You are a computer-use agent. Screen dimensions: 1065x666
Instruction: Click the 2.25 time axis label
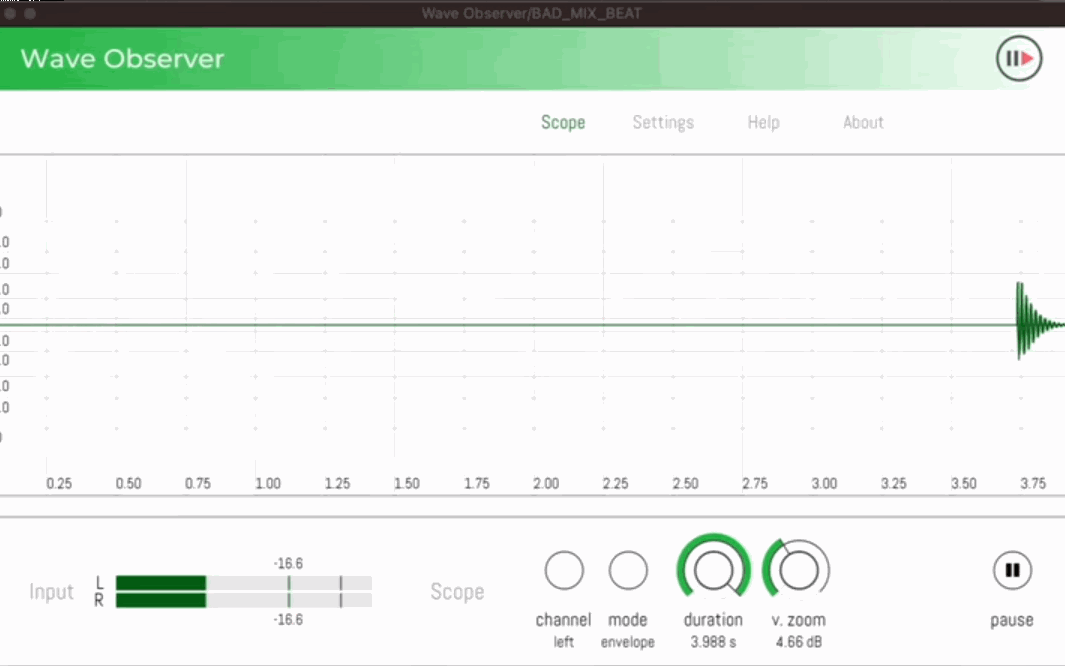click(x=615, y=483)
